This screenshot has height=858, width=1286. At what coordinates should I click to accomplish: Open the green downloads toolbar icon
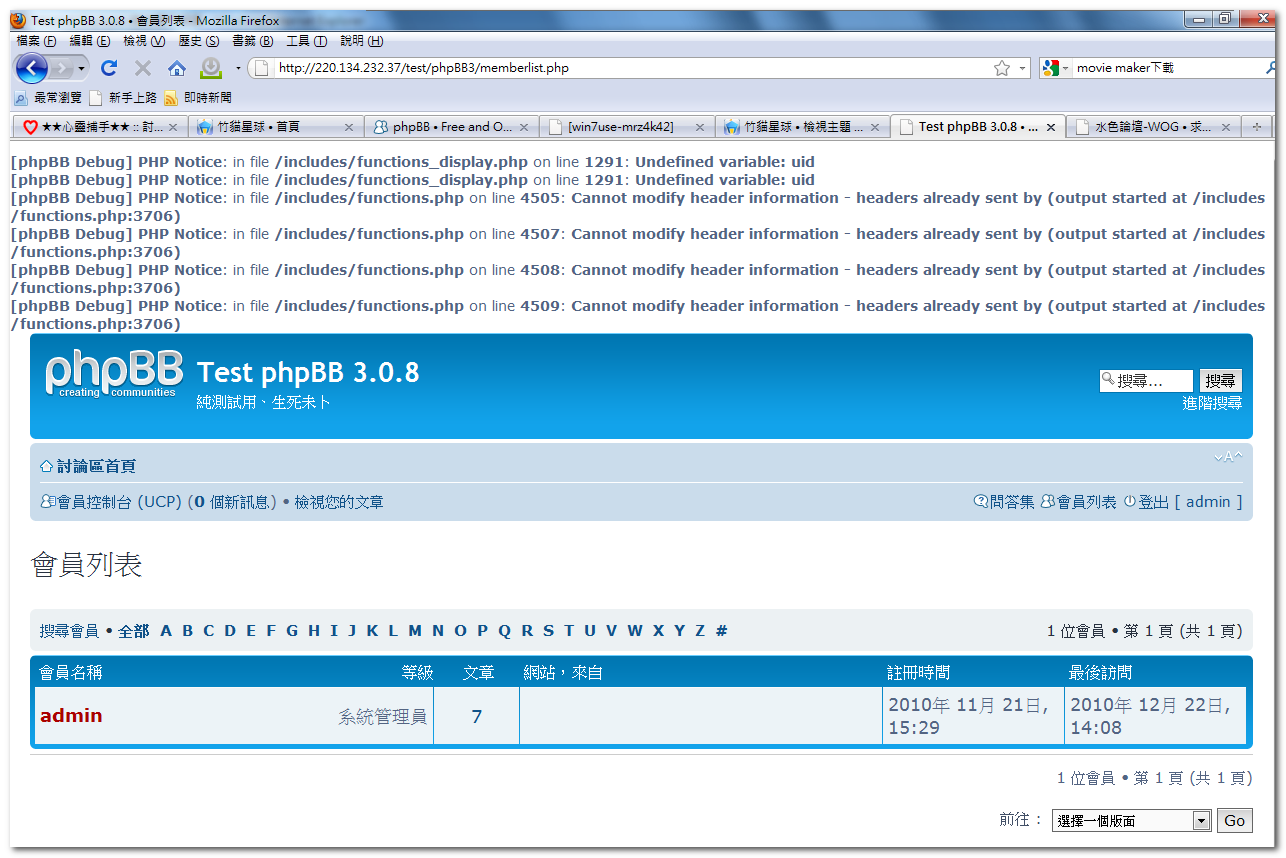tap(211, 68)
